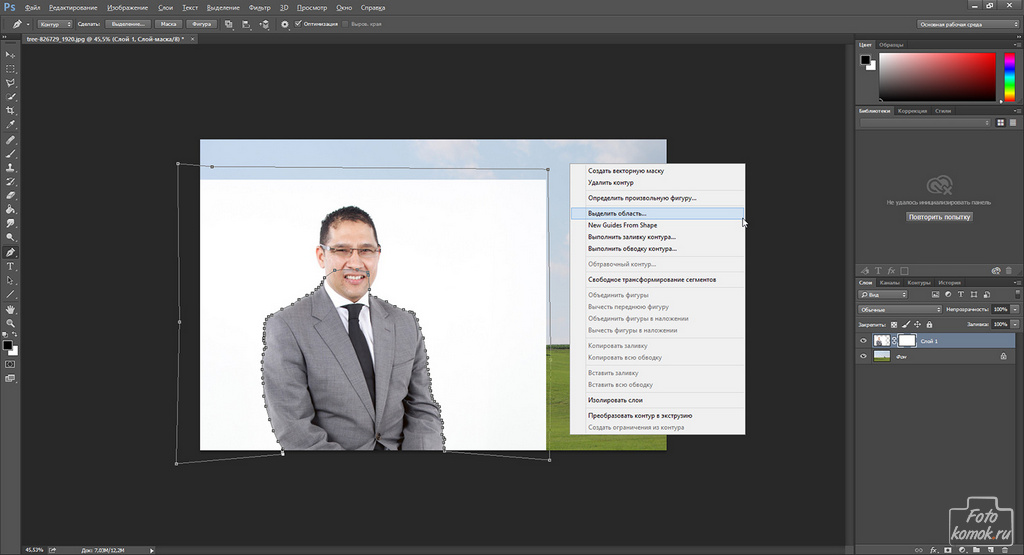The height and width of the screenshot is (555, 1024).
Task: Select the Move tool in the toolbox
Action: coord(11,54)
